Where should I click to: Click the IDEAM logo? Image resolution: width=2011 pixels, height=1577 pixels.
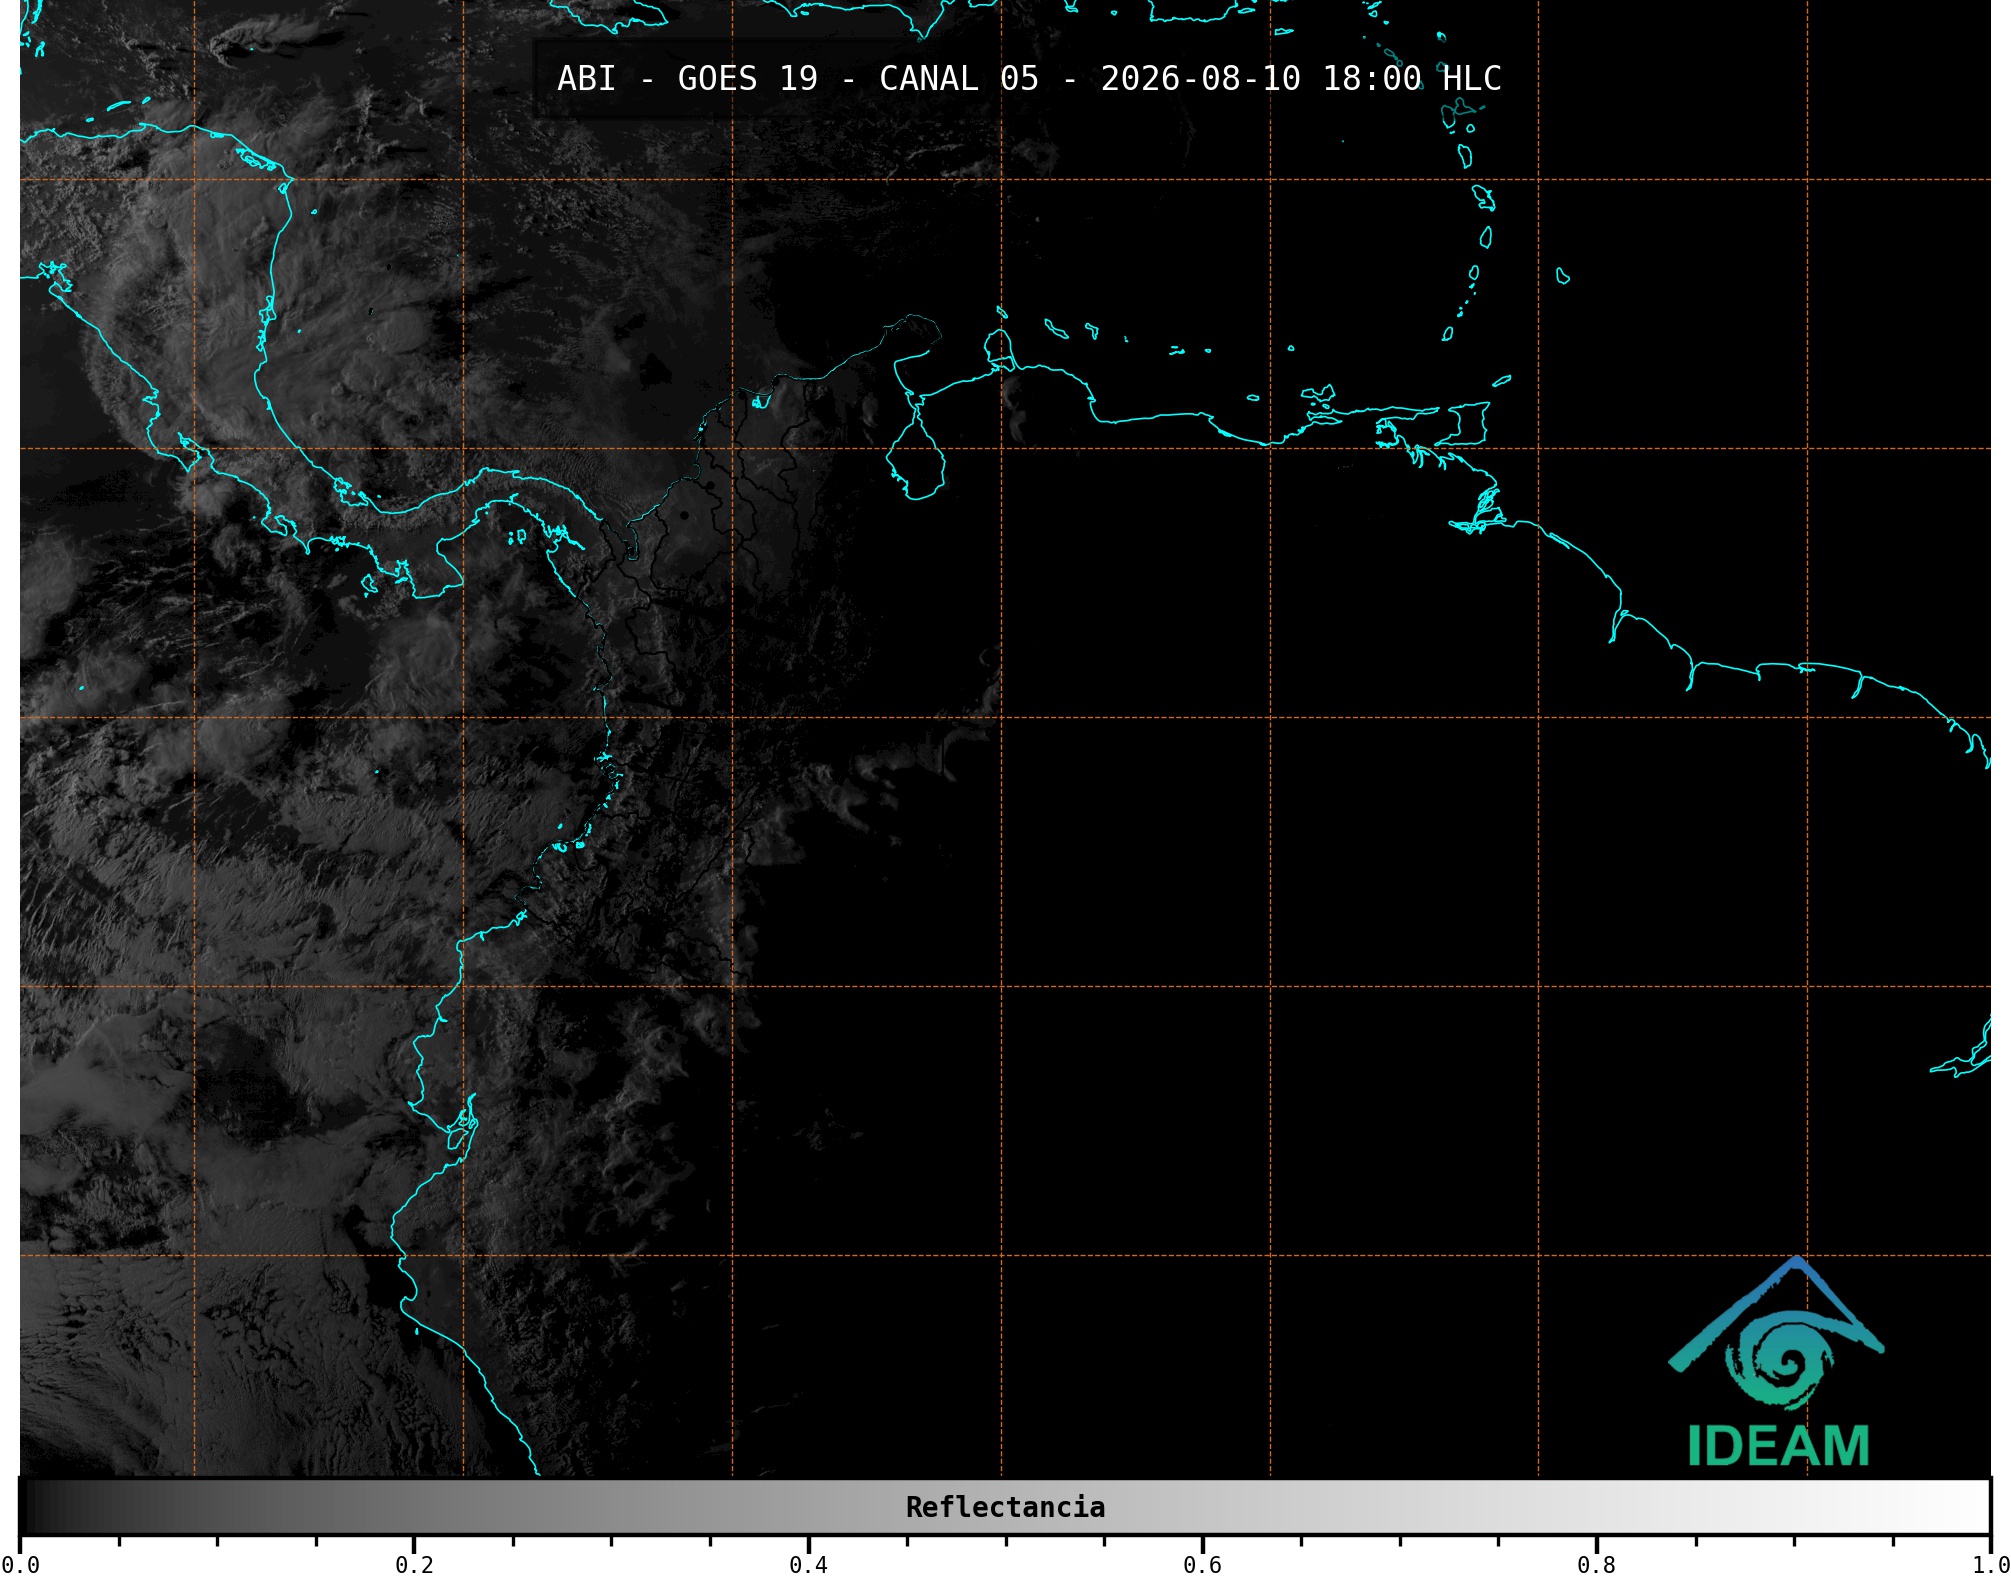(1777, 1362)
